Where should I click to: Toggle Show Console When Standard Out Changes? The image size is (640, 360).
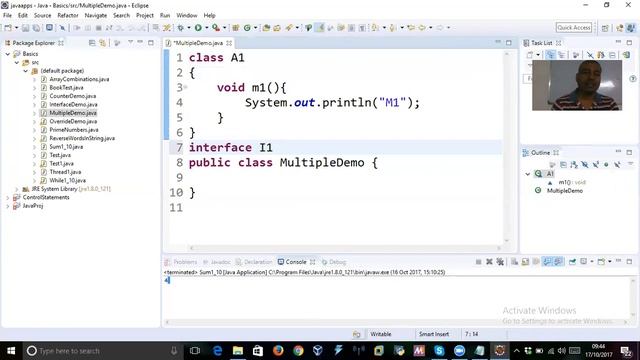tap(547, 262)
